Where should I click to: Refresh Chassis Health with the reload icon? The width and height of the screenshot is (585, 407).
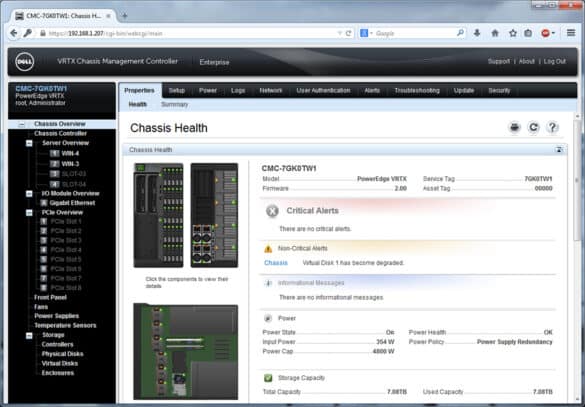pos(534,128)
